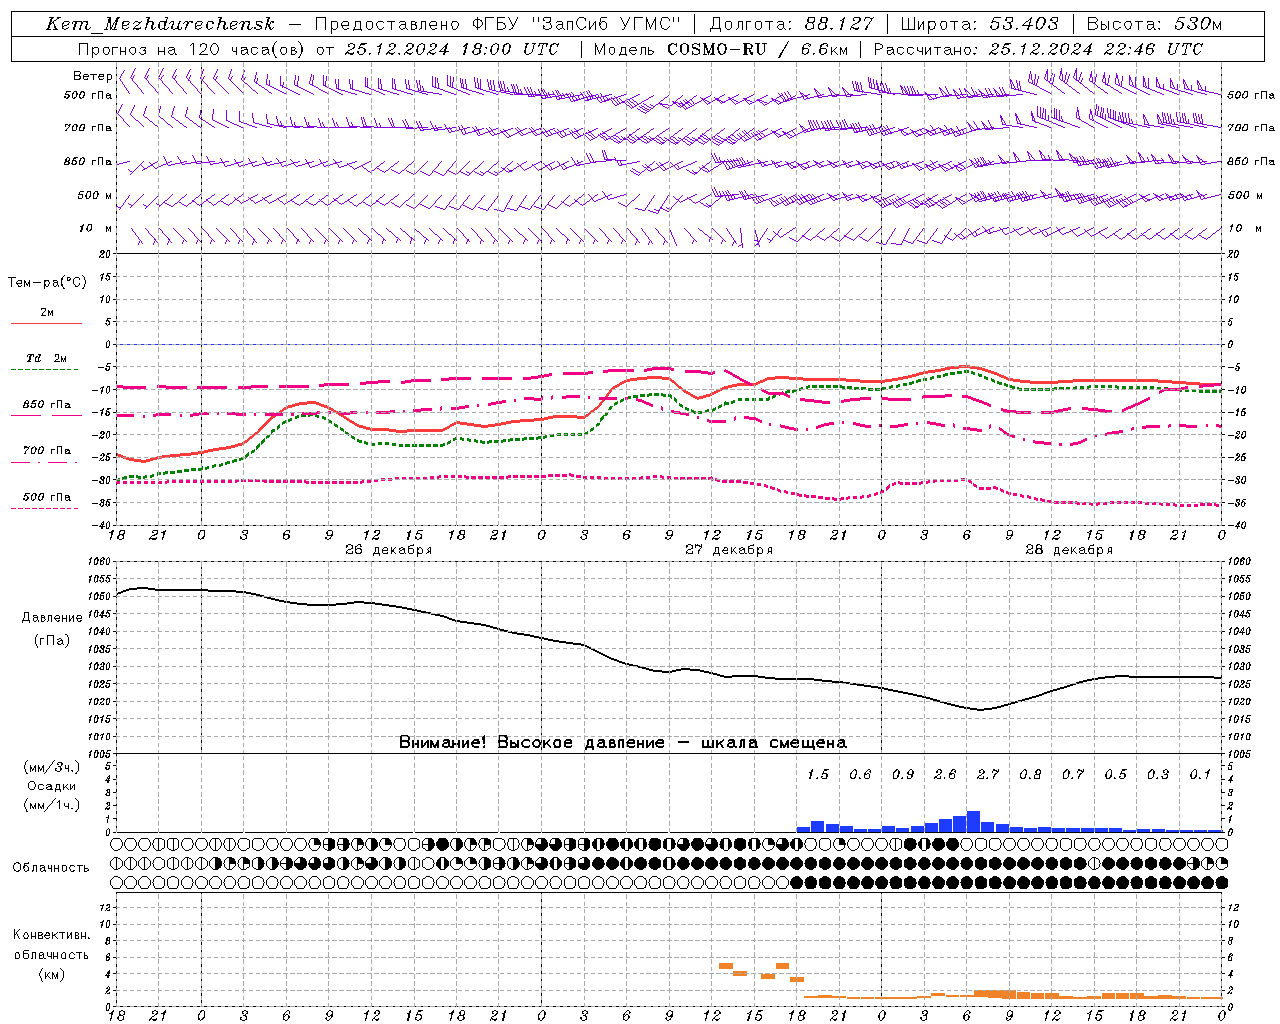Click the '700 гПа' temperature legend entry
Screen dimensions: 1280x1024
(x=47, y=450)
